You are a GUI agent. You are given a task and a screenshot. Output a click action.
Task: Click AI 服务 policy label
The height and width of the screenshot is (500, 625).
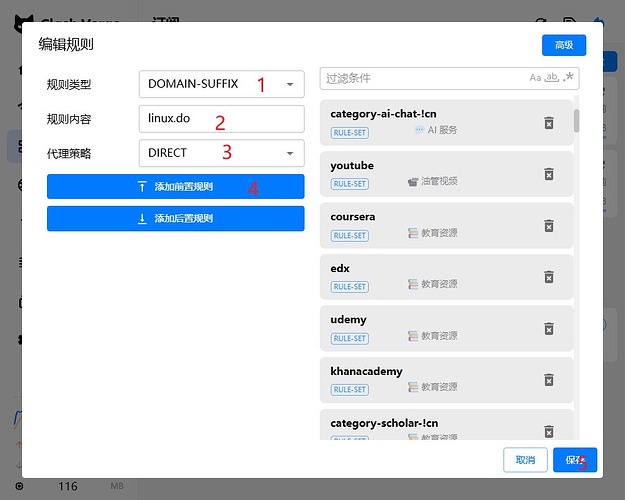436,130
